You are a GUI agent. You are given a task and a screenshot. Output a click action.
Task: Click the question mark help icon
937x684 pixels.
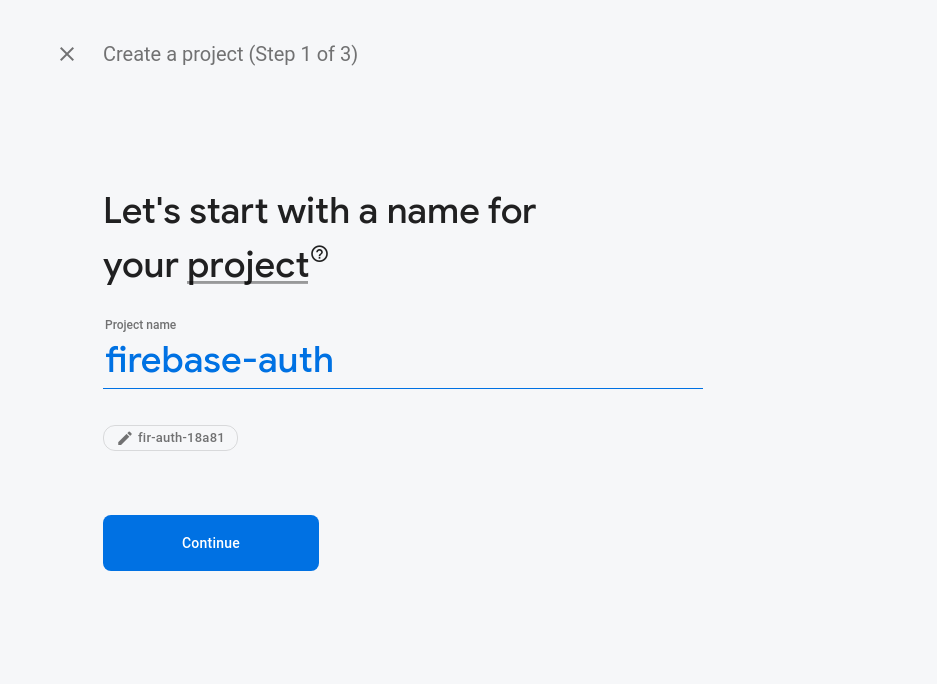pyautogui.click(x=320, y=254)
